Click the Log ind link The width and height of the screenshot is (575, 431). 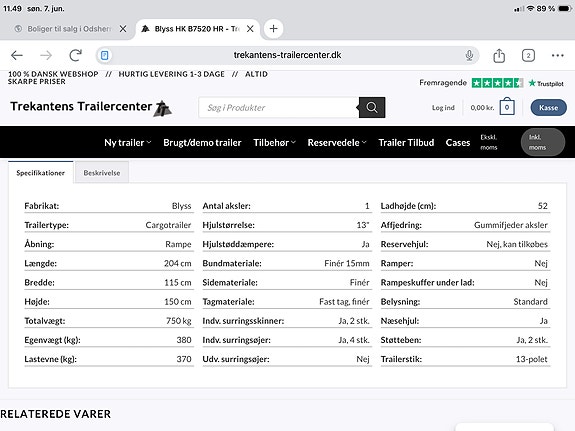click(x=443, y=107)
